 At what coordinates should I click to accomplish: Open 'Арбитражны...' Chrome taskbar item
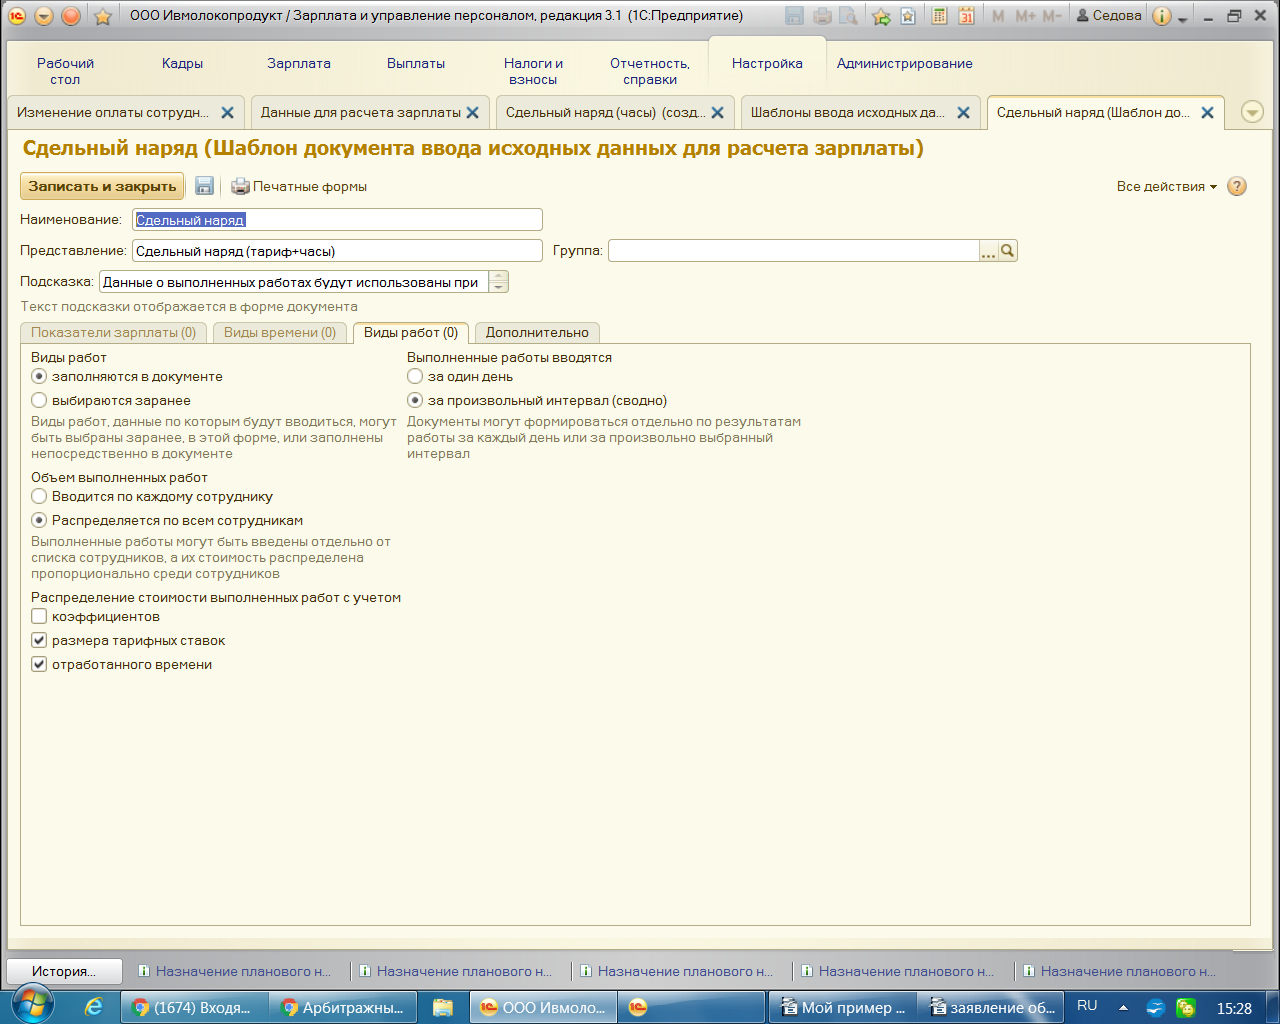pyautogui.click(x=343, y=1007)
